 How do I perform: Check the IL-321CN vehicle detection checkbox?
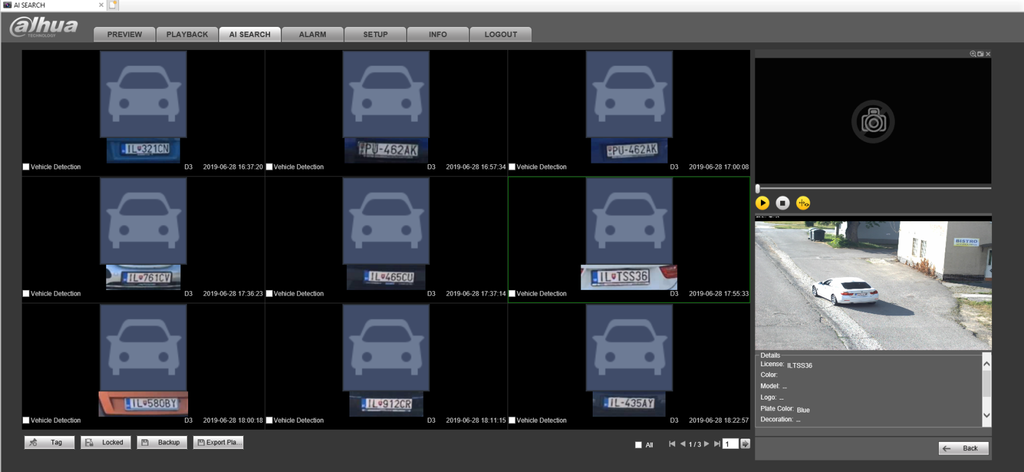(x=27, y=167)
